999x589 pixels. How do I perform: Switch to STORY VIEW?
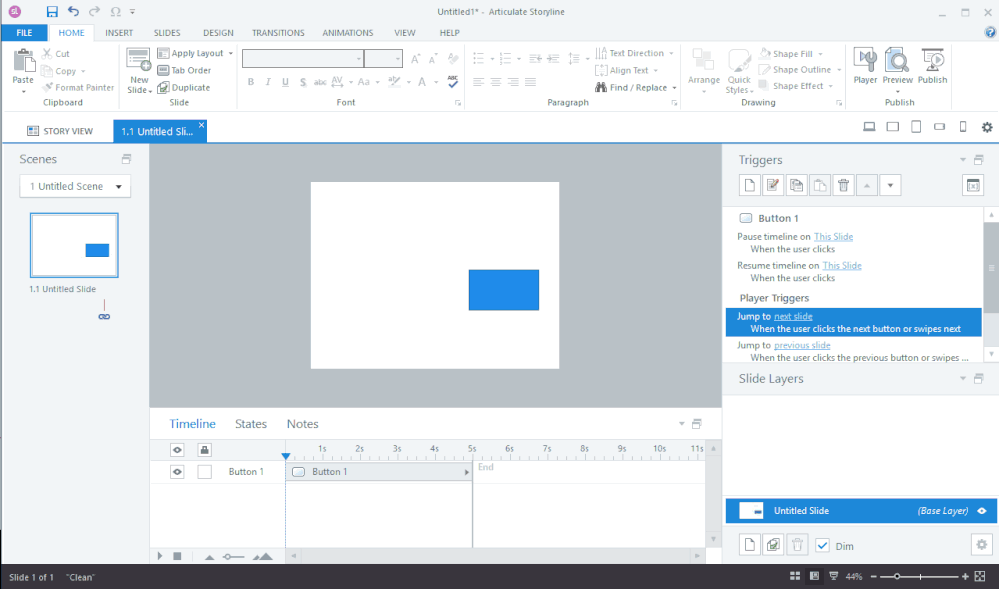point(59,131)
